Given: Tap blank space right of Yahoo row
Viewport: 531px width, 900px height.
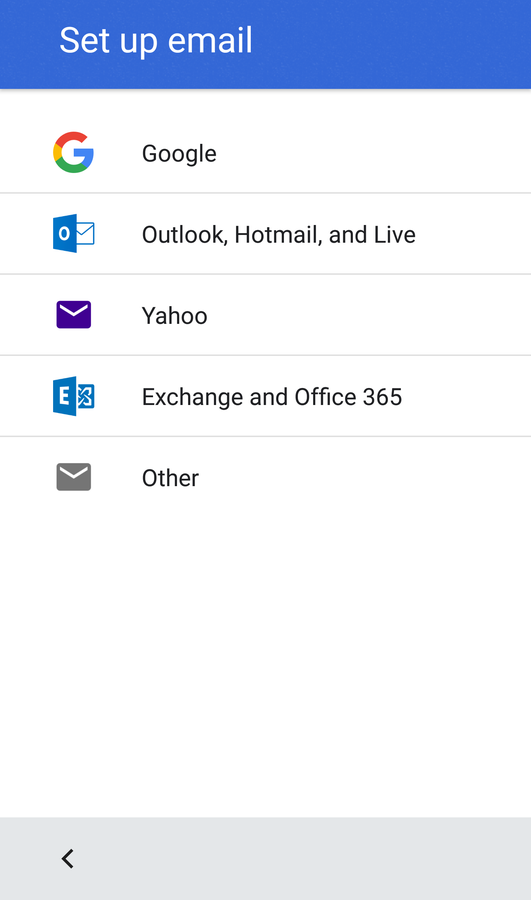Looking at the screenshot, I should click(367, 315).
